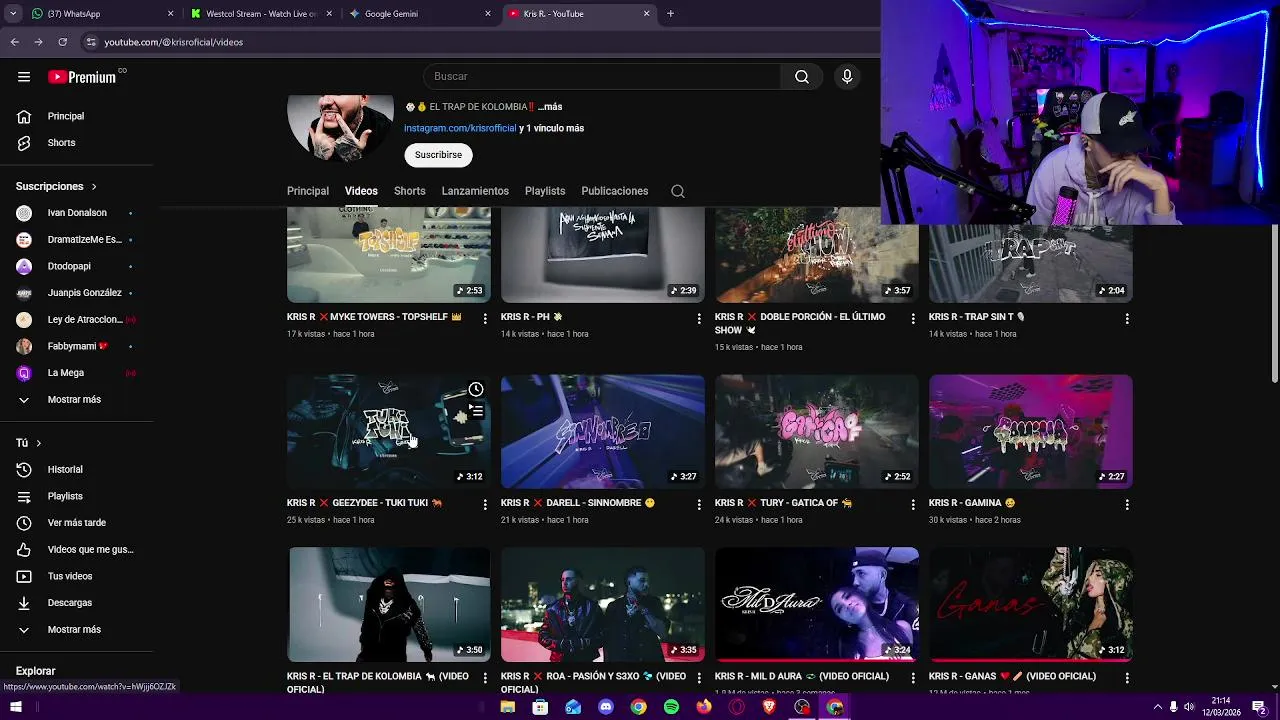The height and width of the screenshot is (720, 1280).
Task: Open Spotify from the Windows taskbar
Action: (671, 707)
